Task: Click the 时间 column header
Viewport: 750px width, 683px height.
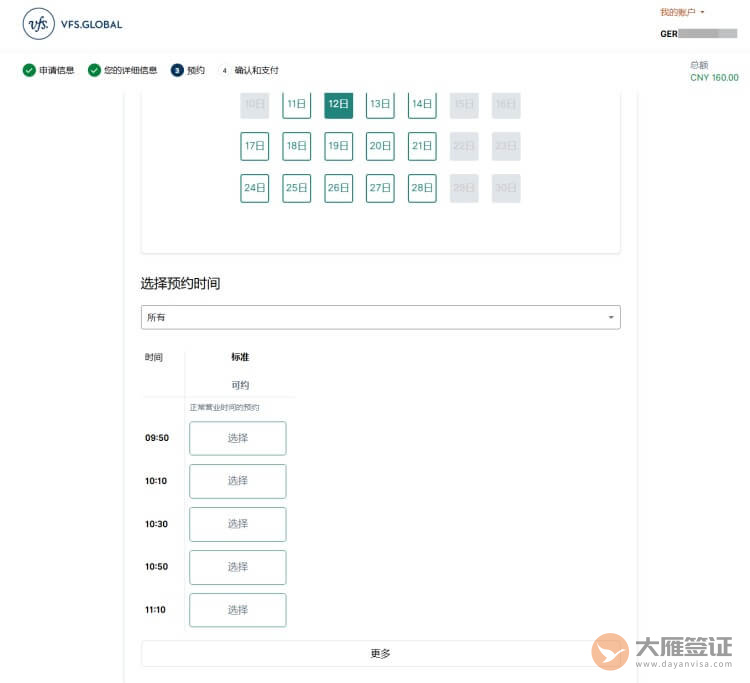Action: coord(154,357)
